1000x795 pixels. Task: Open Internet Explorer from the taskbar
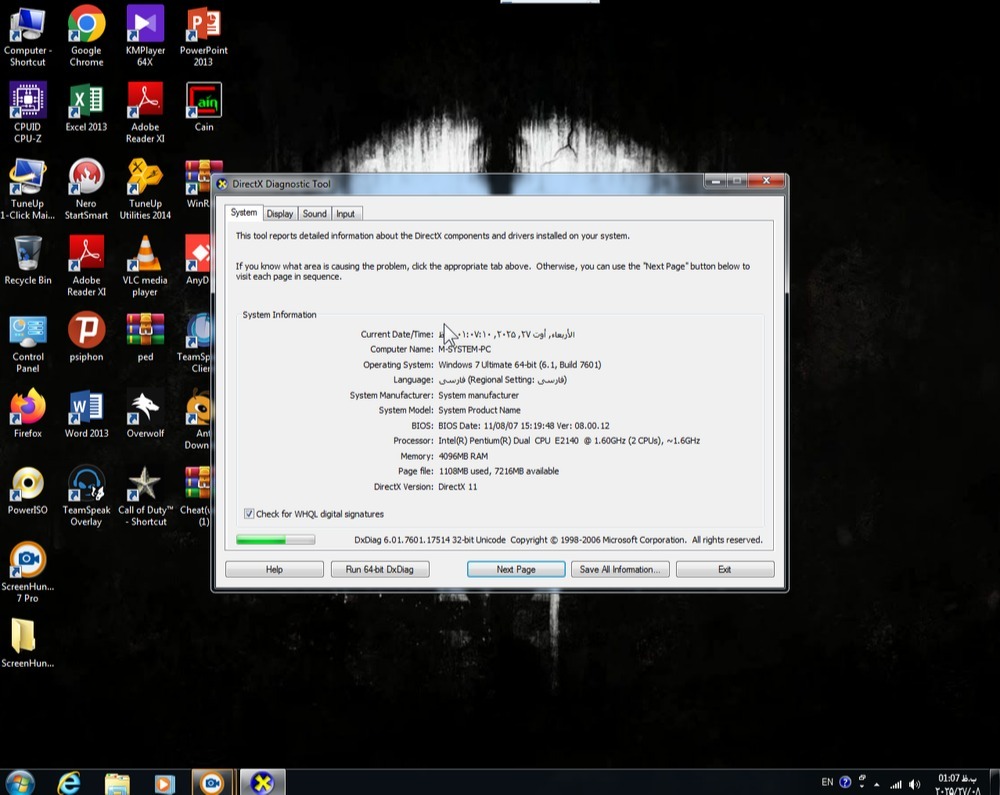(69, 782)
